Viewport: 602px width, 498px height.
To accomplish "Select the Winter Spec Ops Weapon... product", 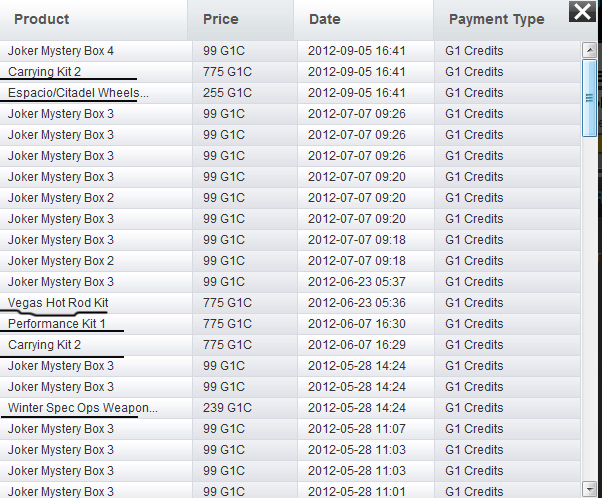I will [83, 408].
